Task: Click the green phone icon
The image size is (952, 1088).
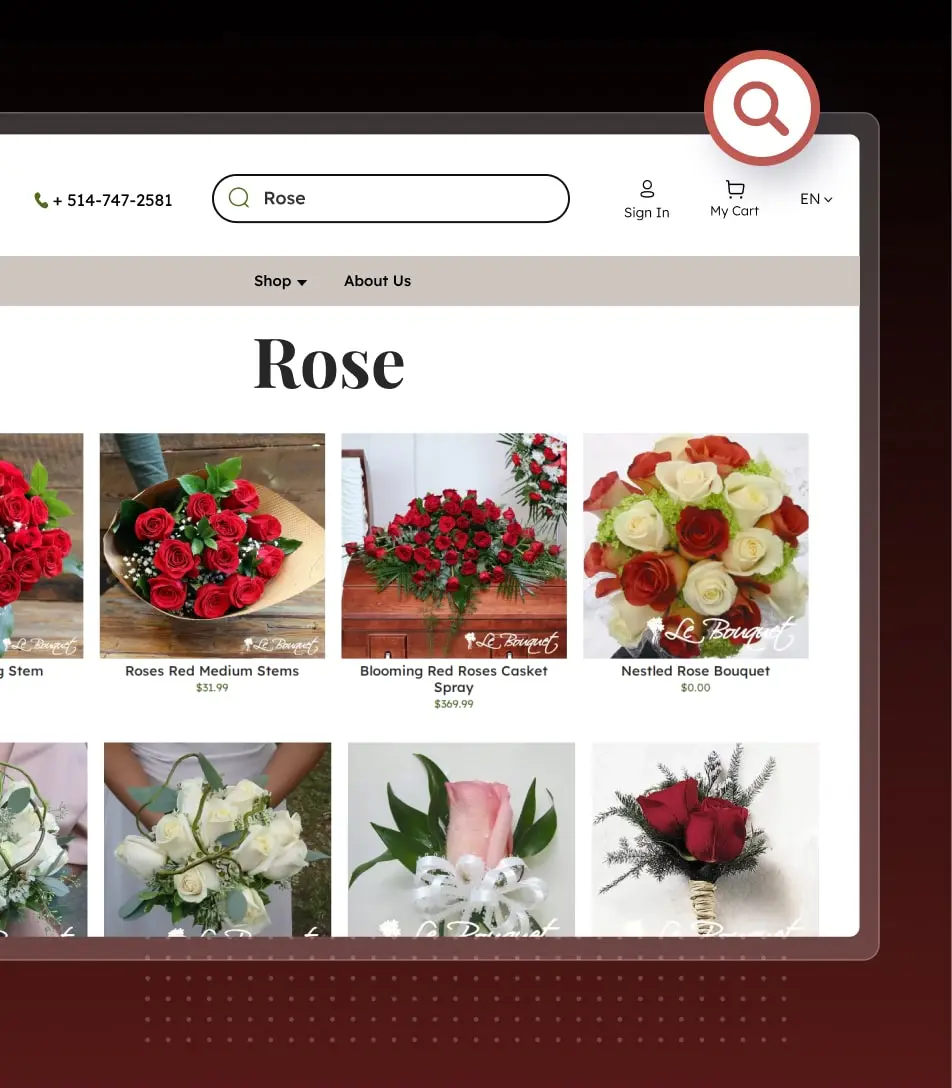Action: [x=41, y=200]
